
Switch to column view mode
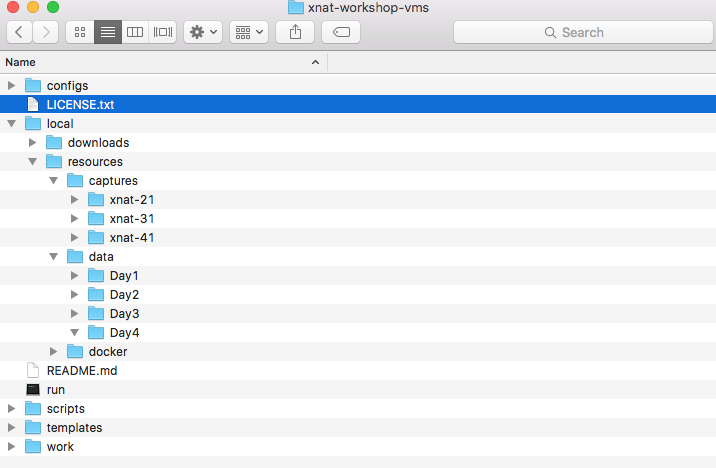click(135, 32)
